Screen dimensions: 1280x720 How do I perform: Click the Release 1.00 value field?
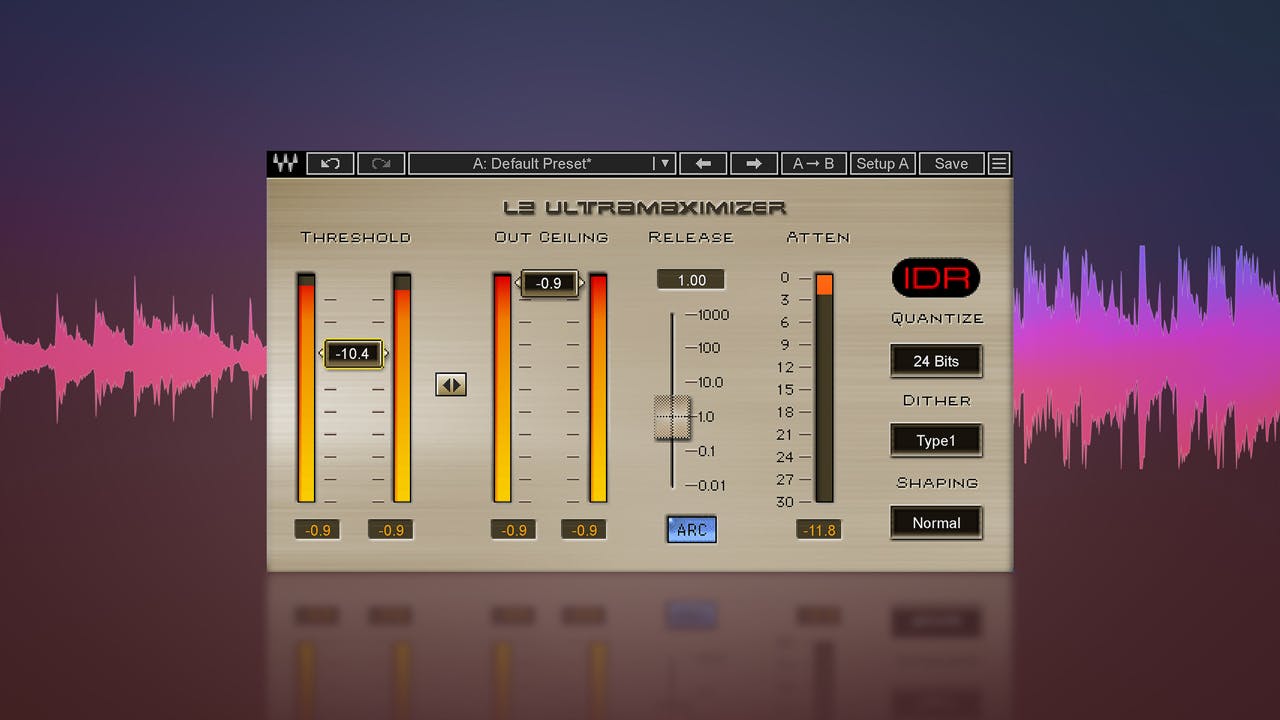pos(691,280)
